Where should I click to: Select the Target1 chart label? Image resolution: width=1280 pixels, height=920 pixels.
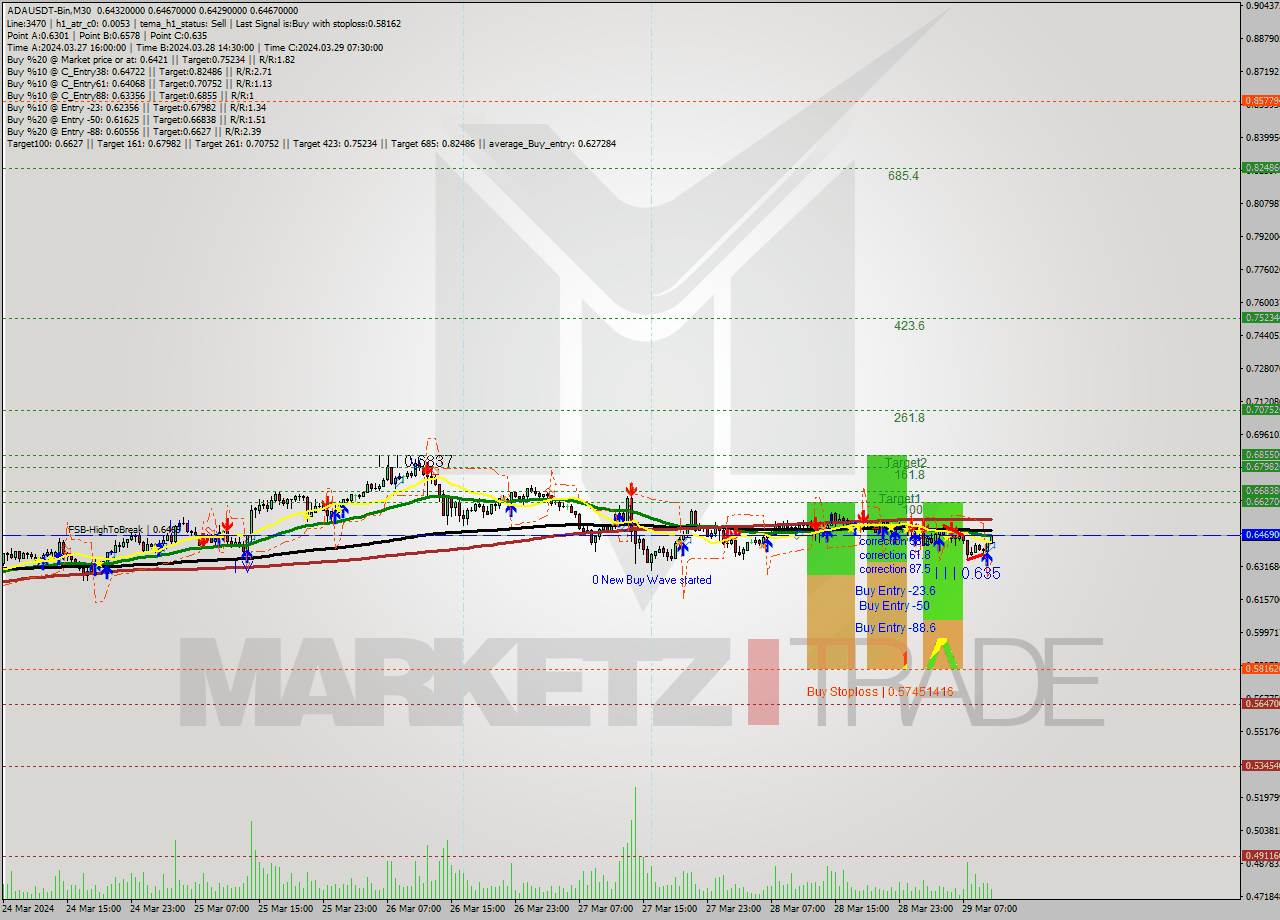pos(900,498)
